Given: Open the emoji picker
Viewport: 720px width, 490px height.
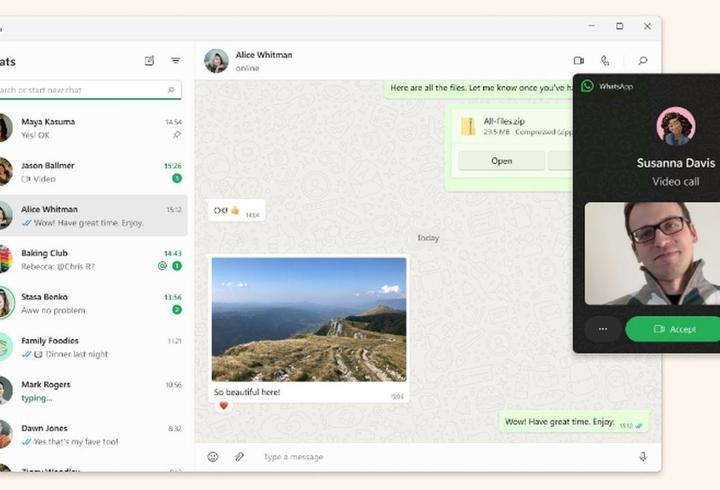Looking at the screenshot, I should (x=213, y=456).
